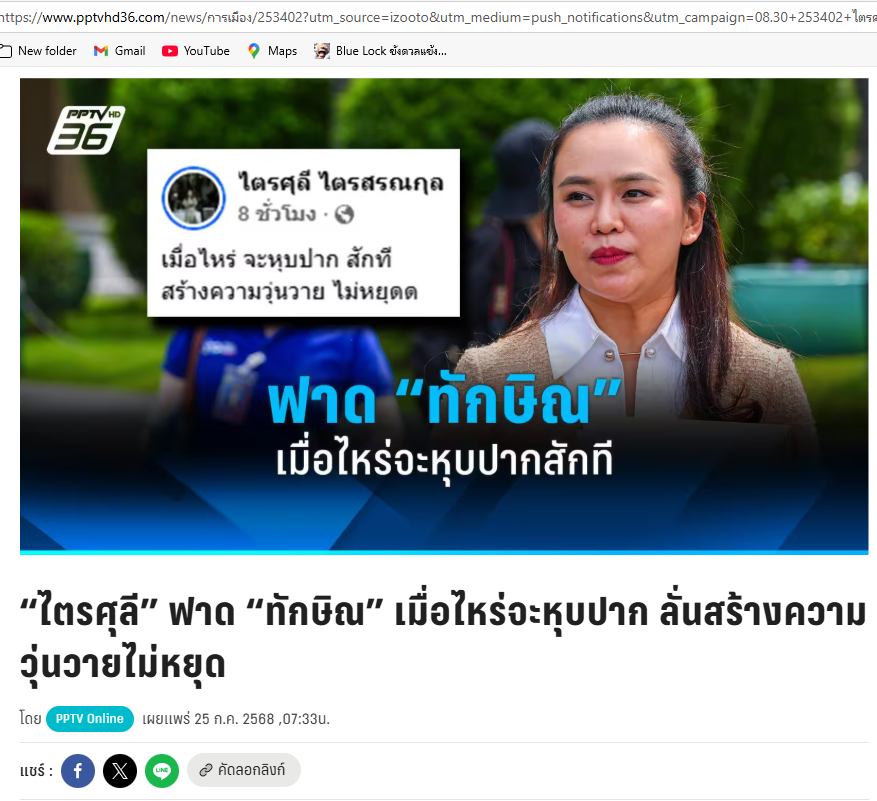Click the Facebook profile picture in post

coord(194,197)
